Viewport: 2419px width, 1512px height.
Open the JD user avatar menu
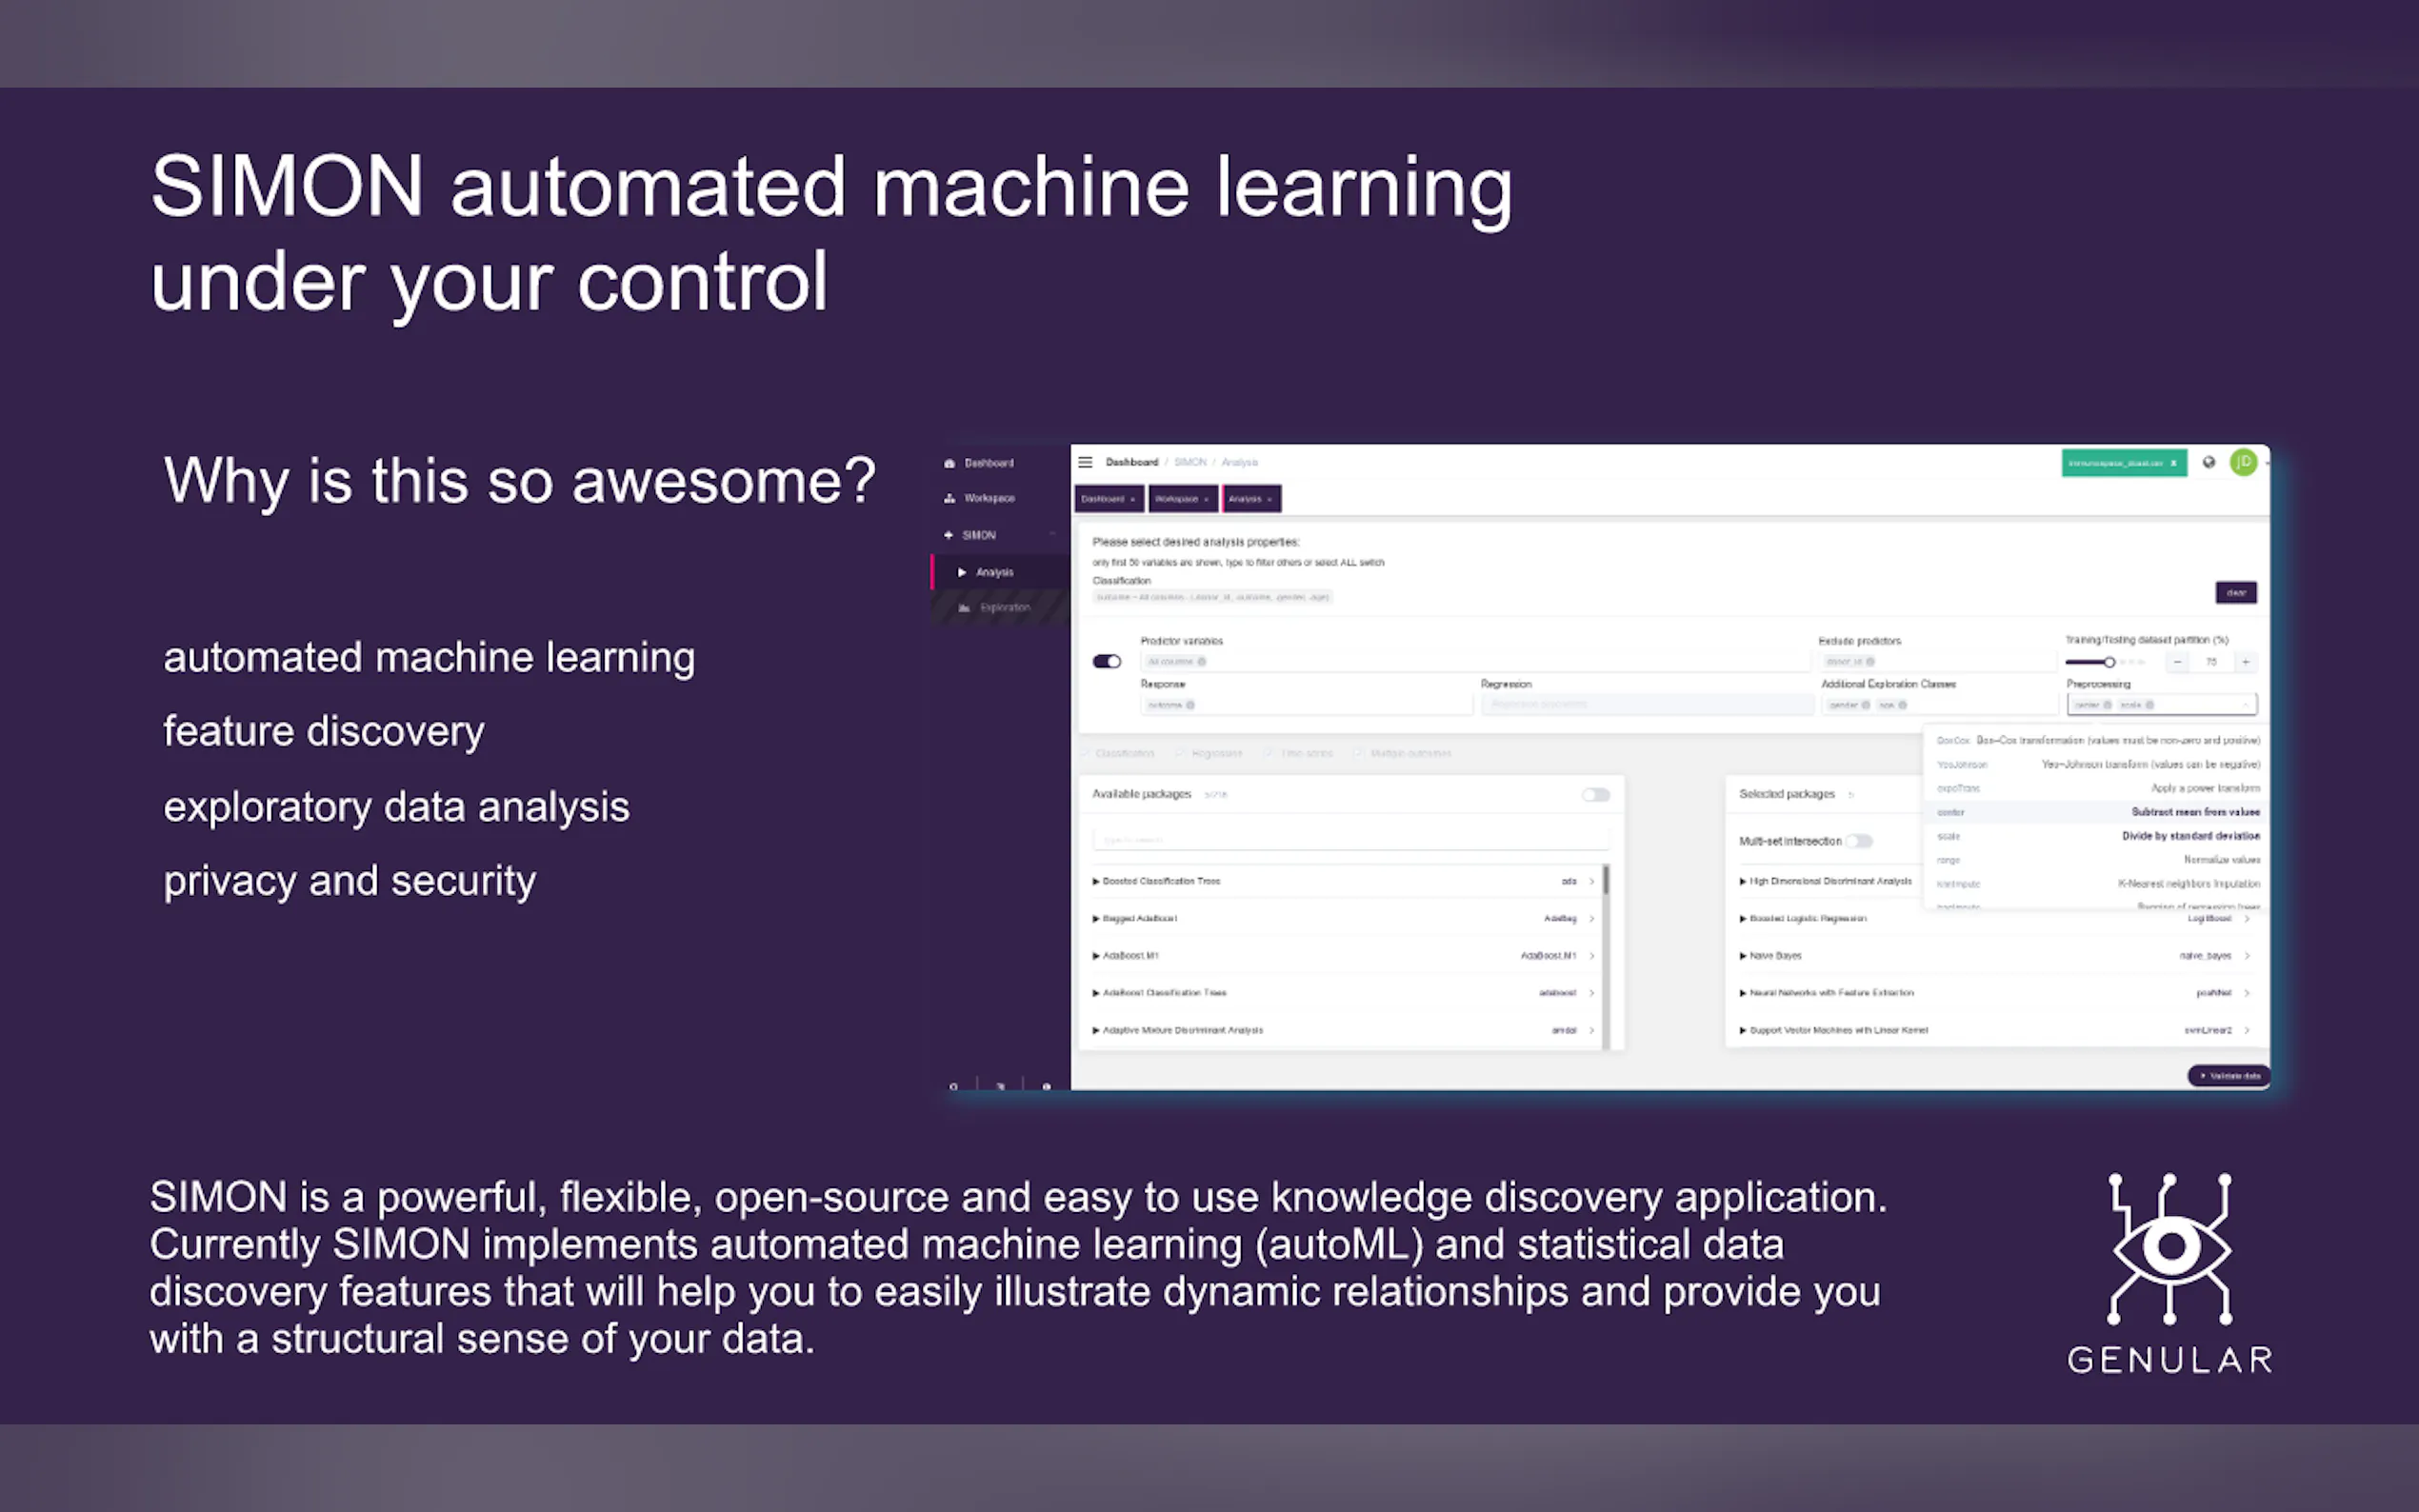coord(2243,462)
